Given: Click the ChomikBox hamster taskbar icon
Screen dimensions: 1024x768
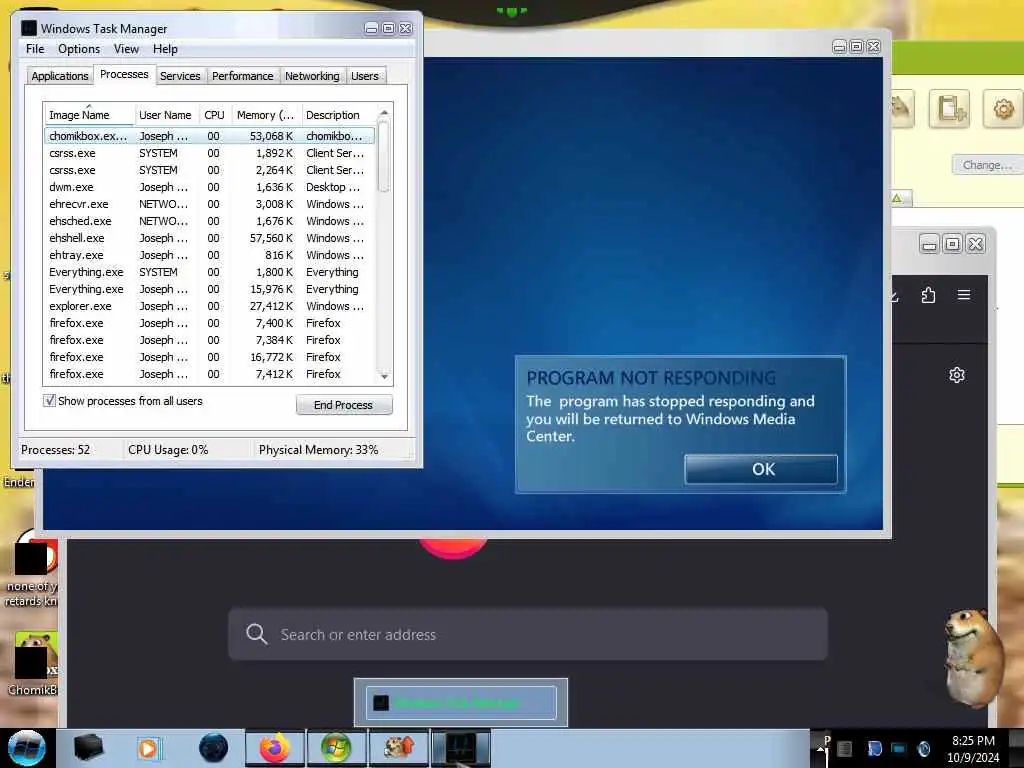Looking at the screenshot, I should click(398, 748).
